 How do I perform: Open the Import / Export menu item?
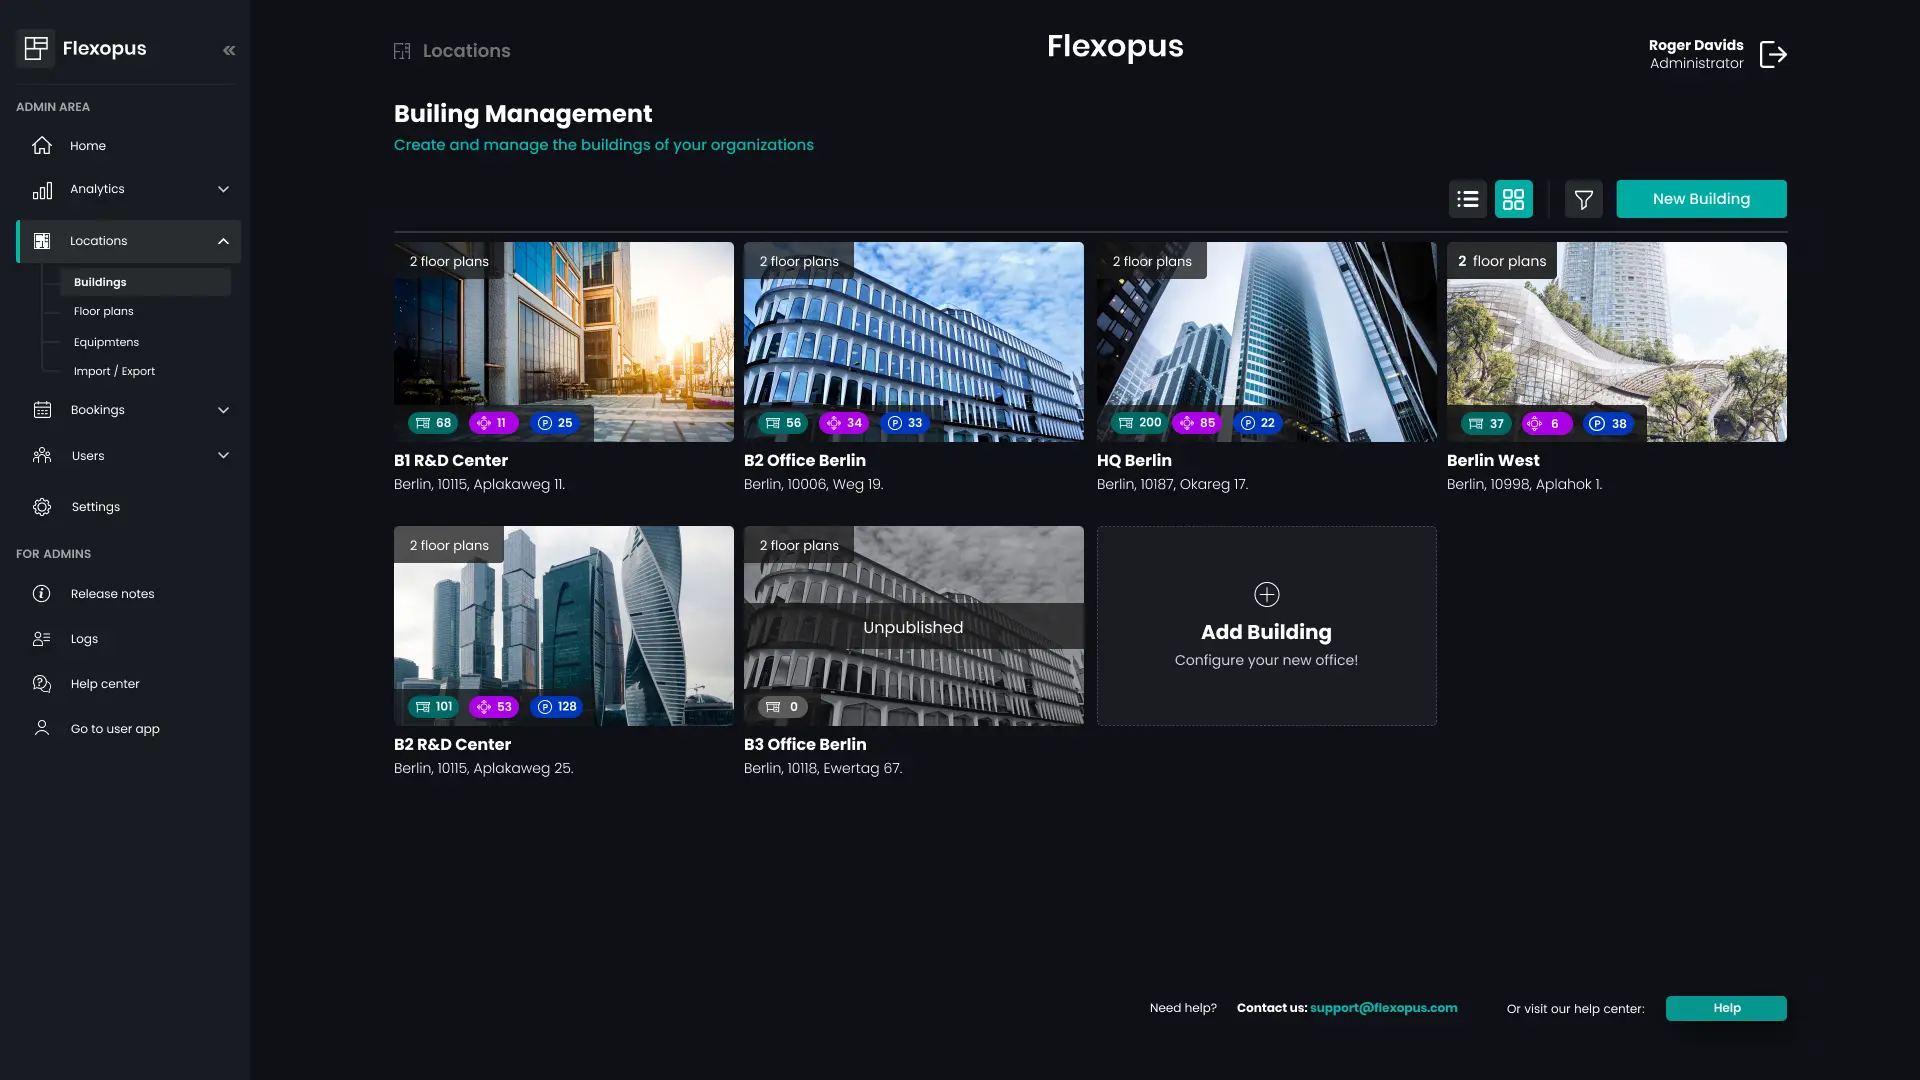(114, 370)
